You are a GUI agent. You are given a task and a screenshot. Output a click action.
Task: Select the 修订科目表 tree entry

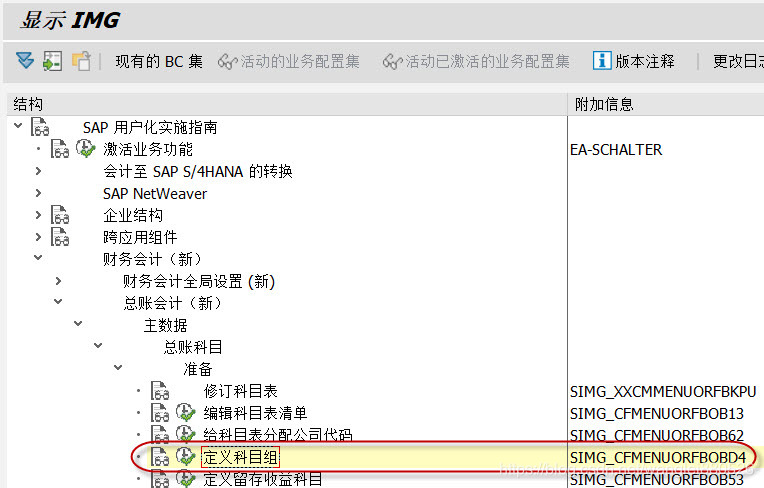pyautogui.click(x=241, y=391)
